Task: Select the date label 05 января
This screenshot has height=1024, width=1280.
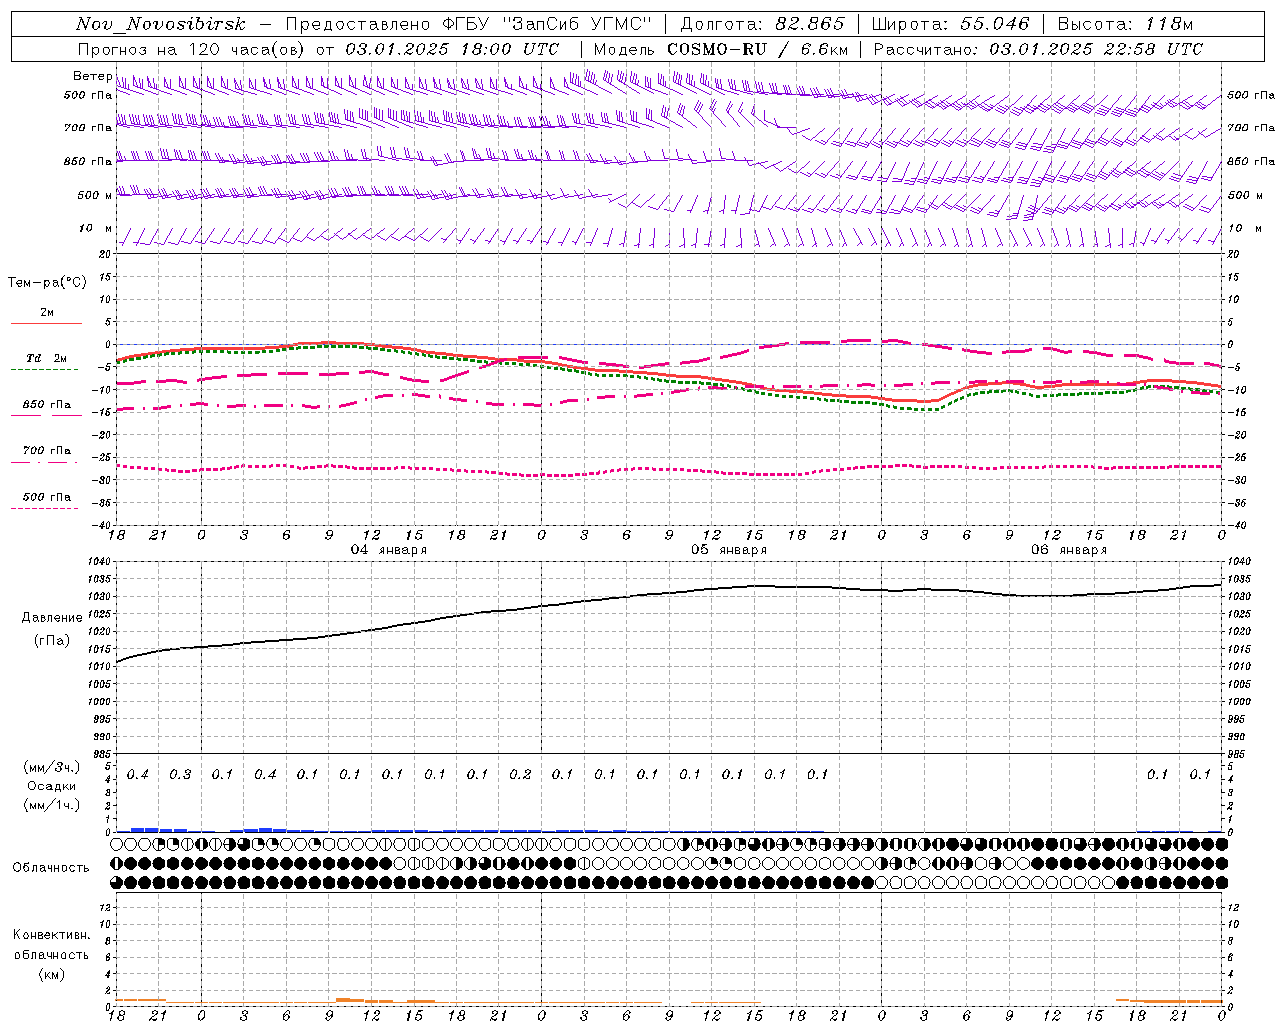Action: coord(729,550)
